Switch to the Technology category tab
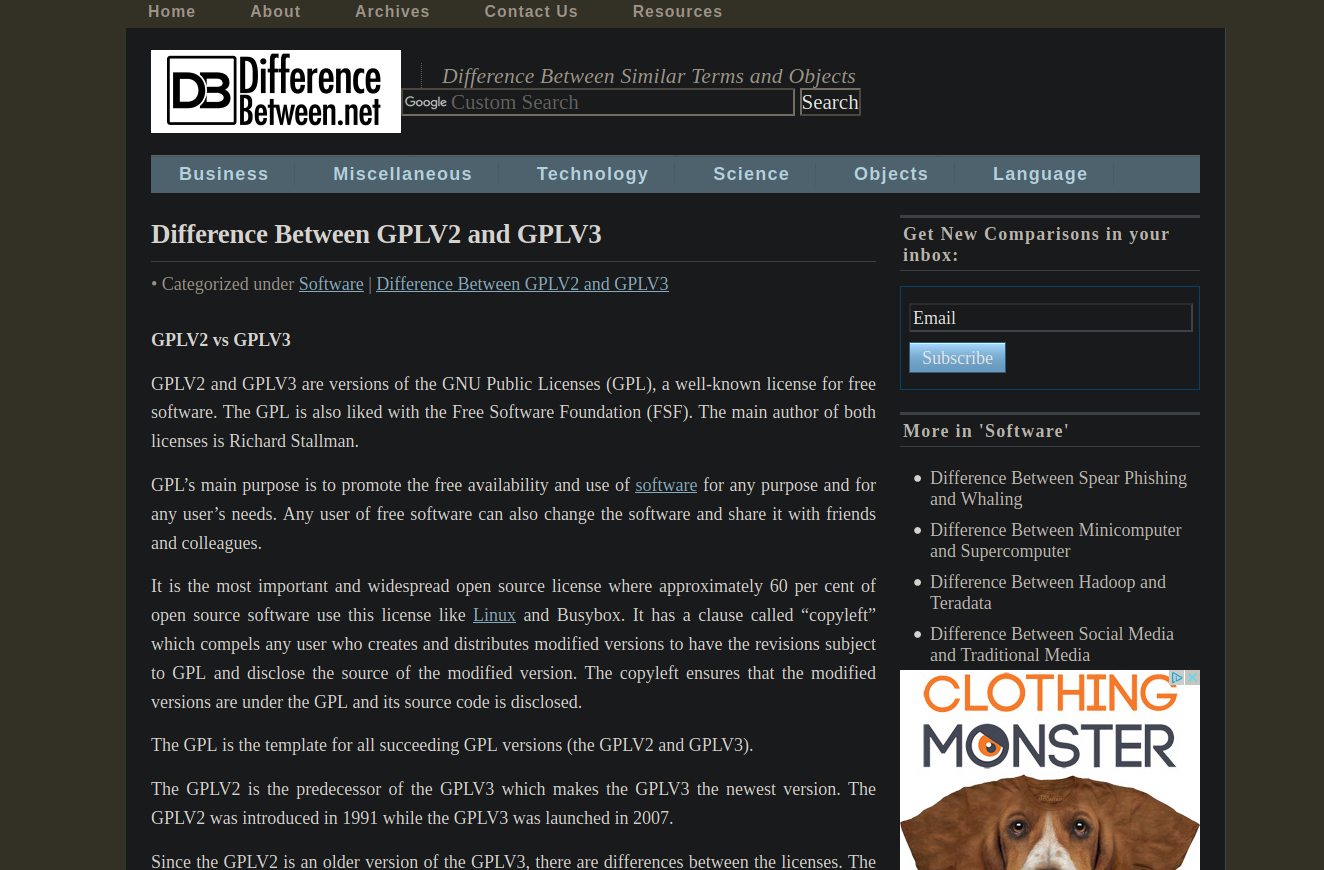The width and height of the screenshot is (1324, 870). click(592, 173)
